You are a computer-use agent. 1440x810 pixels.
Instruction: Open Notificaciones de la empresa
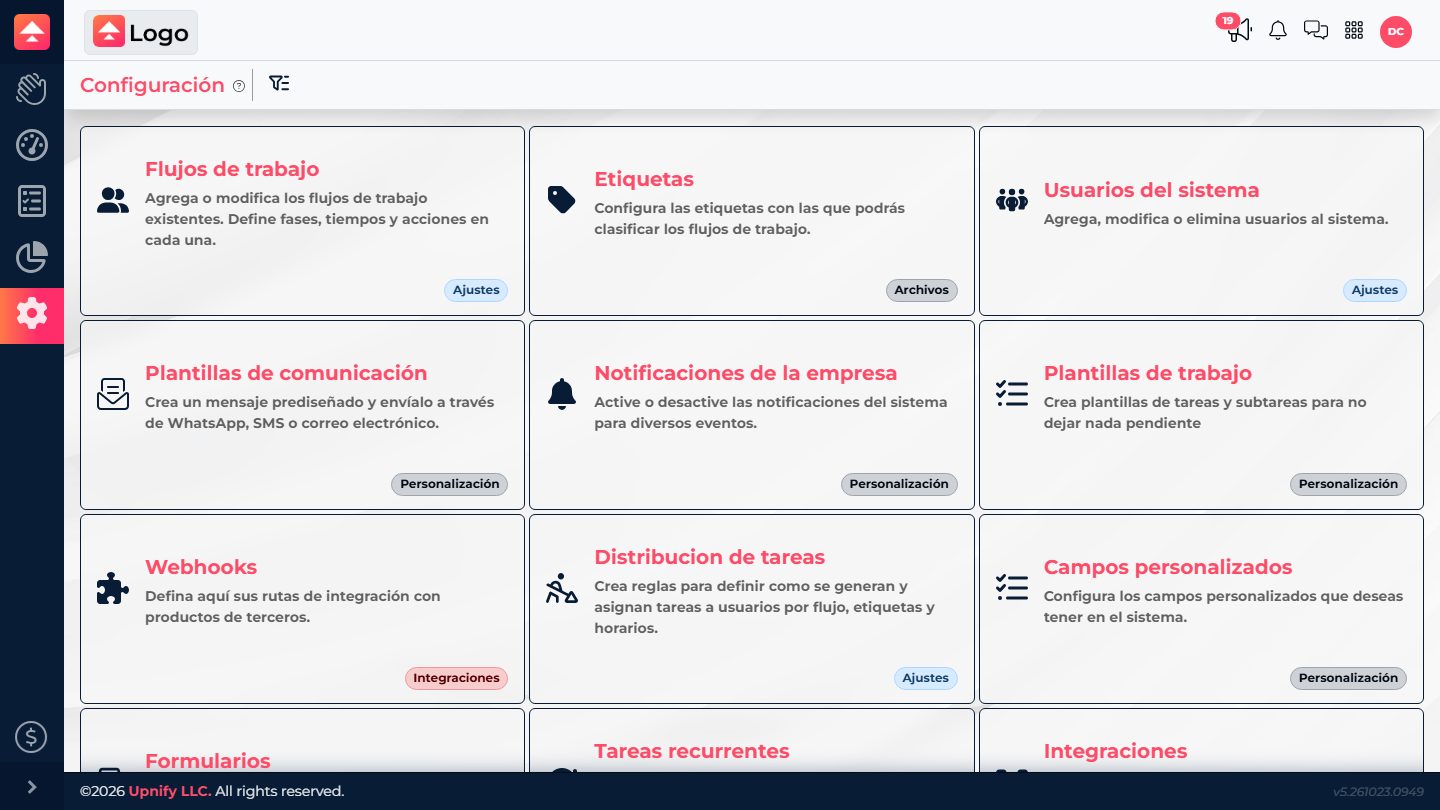tap(752, 415)
